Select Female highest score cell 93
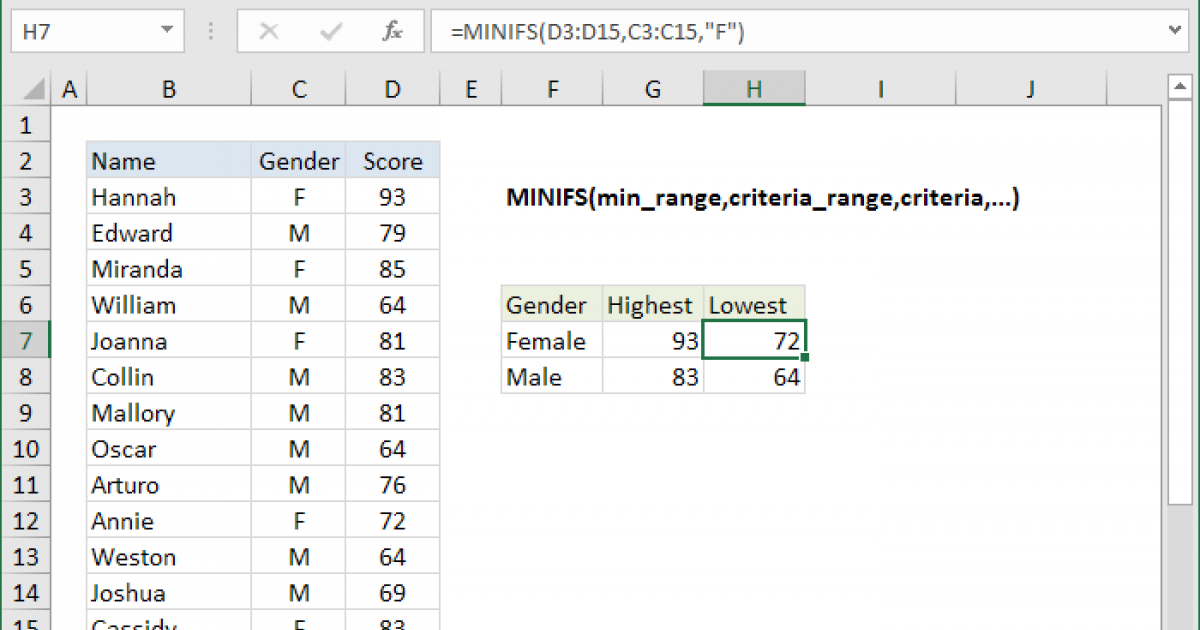The image size is (1200, 630). pos(652,341)
